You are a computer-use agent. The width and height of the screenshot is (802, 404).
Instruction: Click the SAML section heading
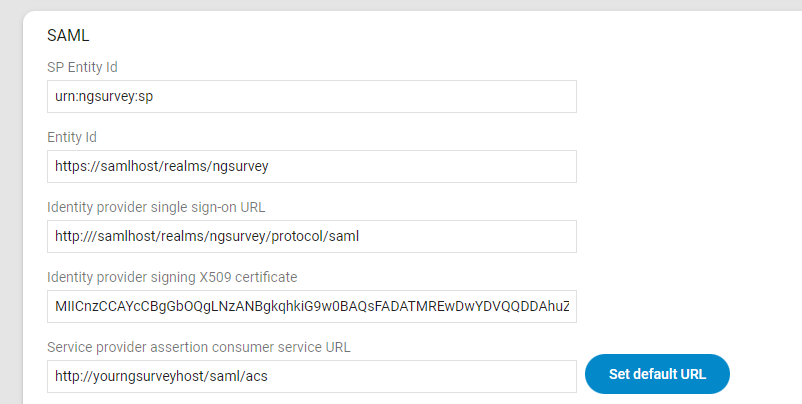(x=68, y=35)
